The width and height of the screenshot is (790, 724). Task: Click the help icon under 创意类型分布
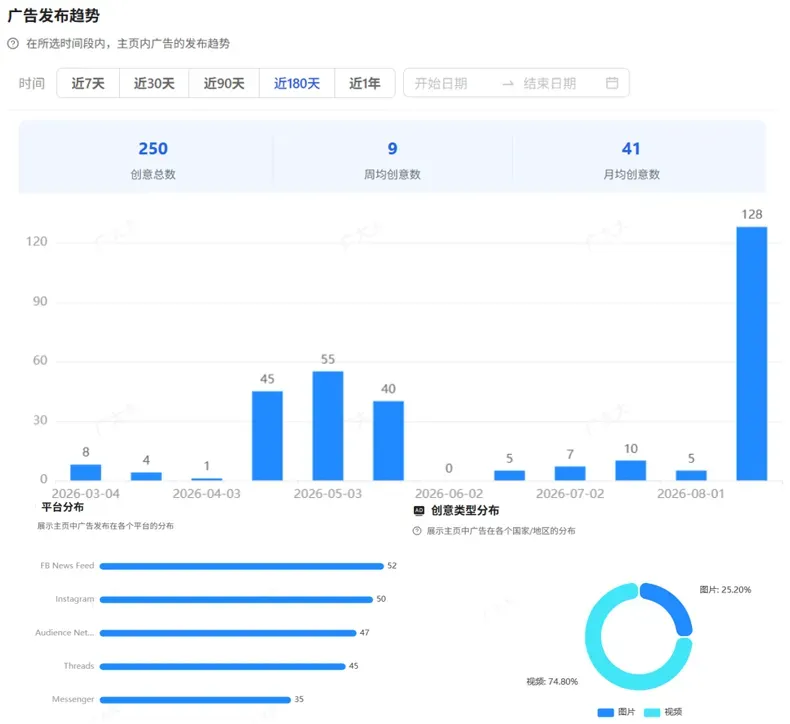click(x=417, y=531)
